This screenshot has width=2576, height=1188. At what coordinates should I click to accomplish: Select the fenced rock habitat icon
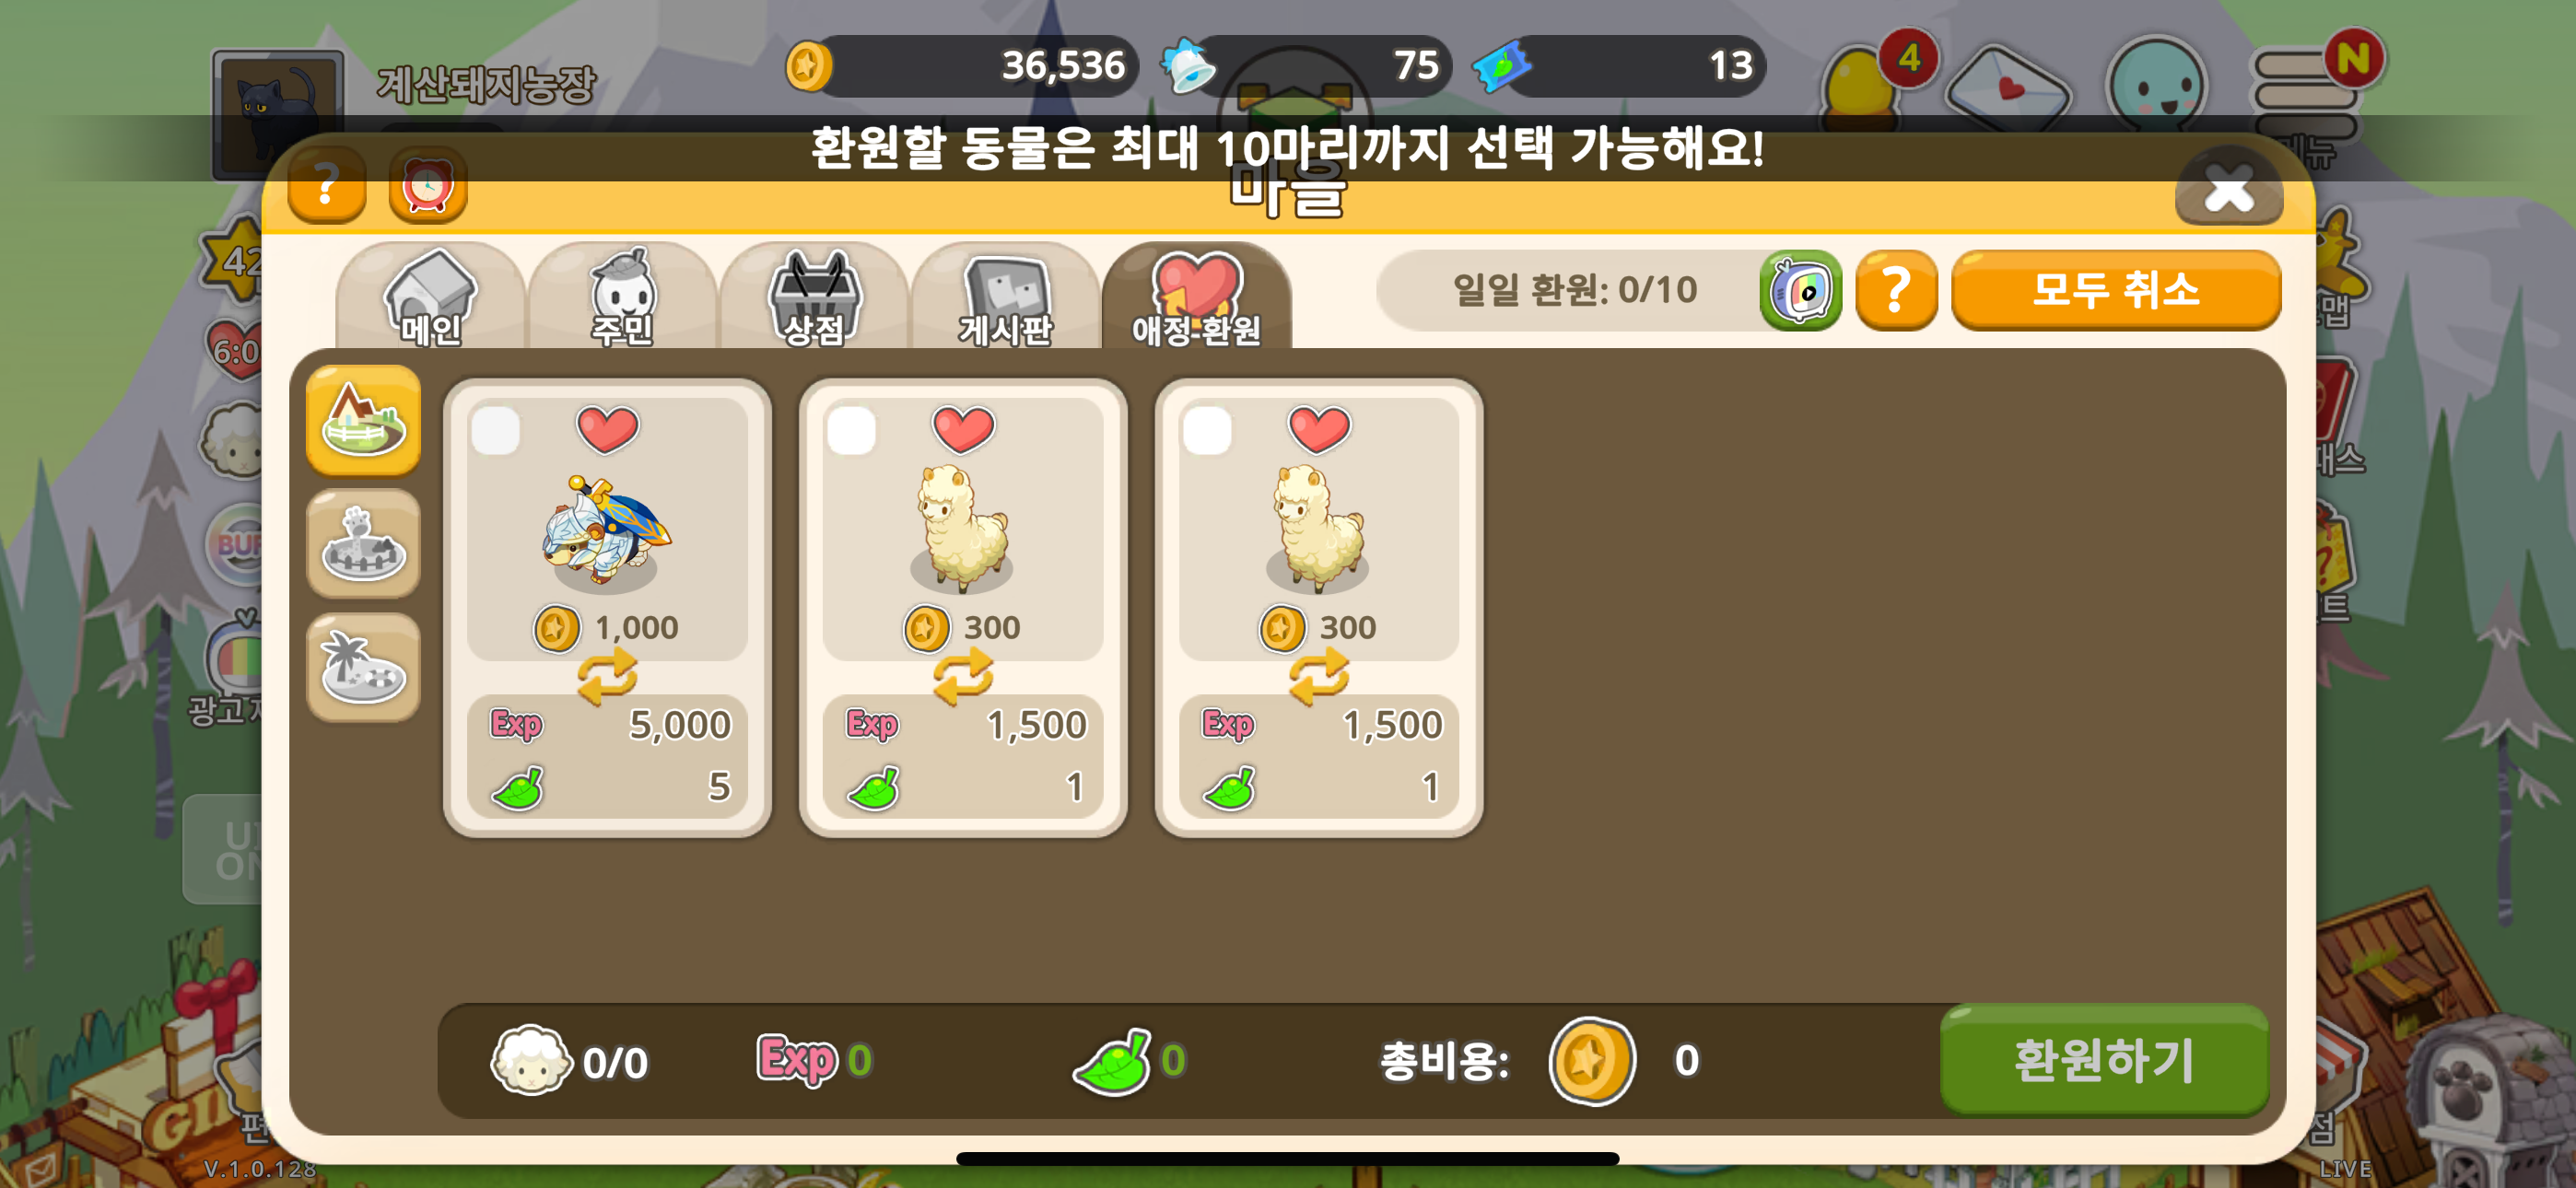pos(363,544)
